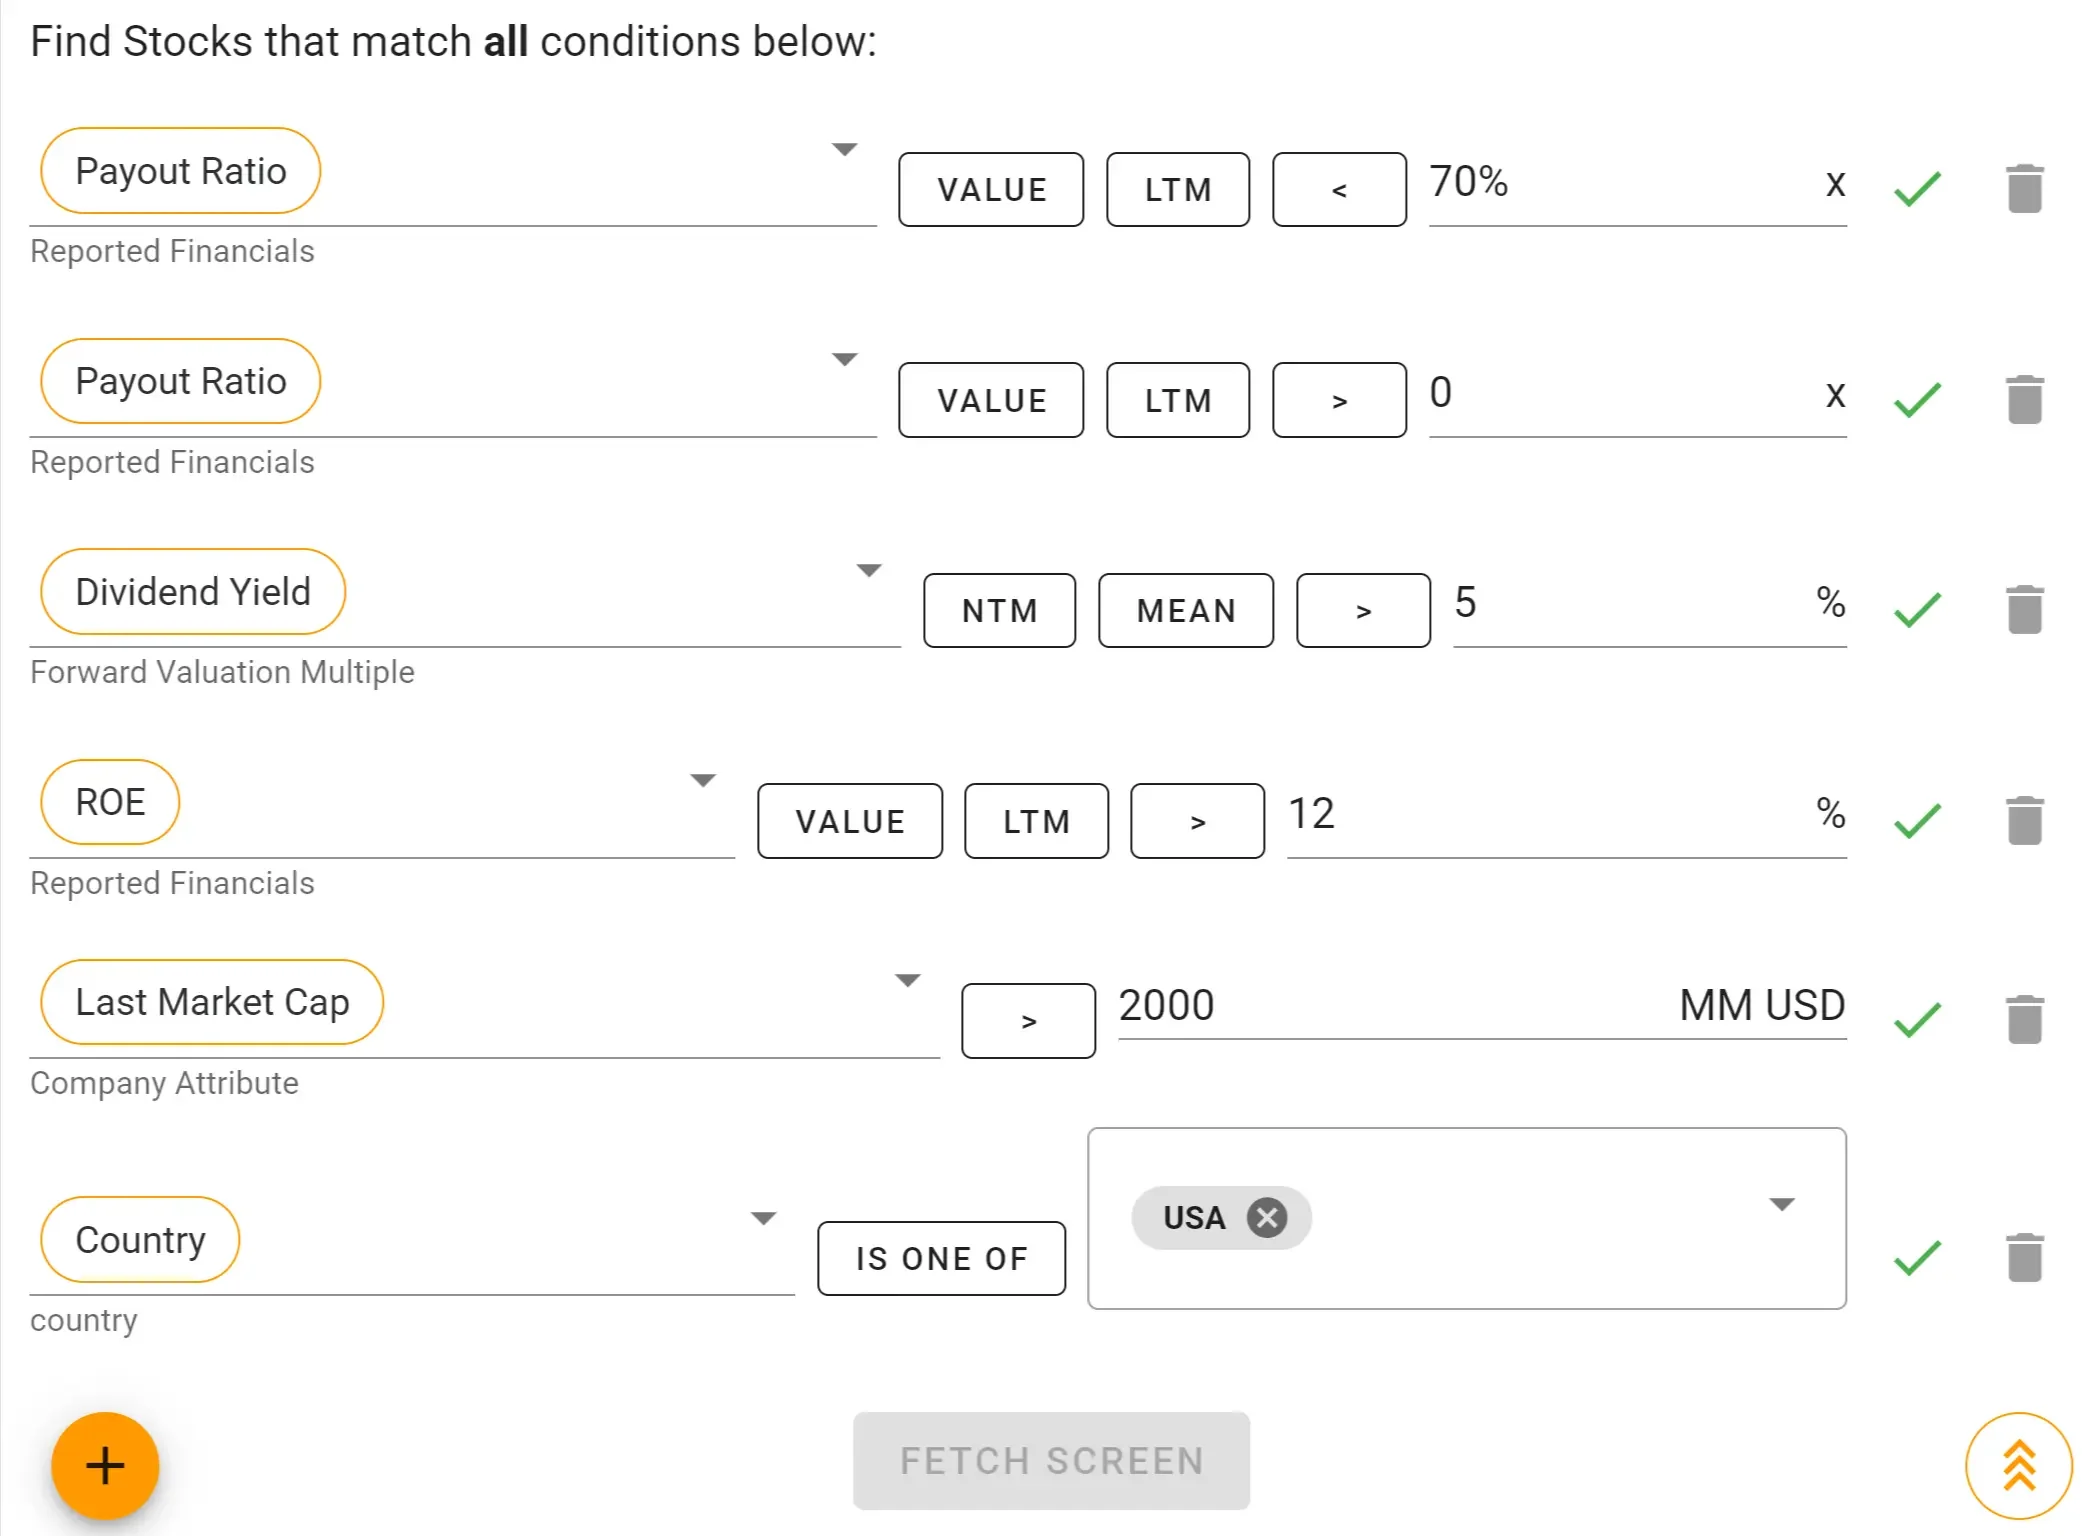Expand the Last Market Cap metric dropdown
The width and height of the screenshot is (2084, 1536).
907,980
